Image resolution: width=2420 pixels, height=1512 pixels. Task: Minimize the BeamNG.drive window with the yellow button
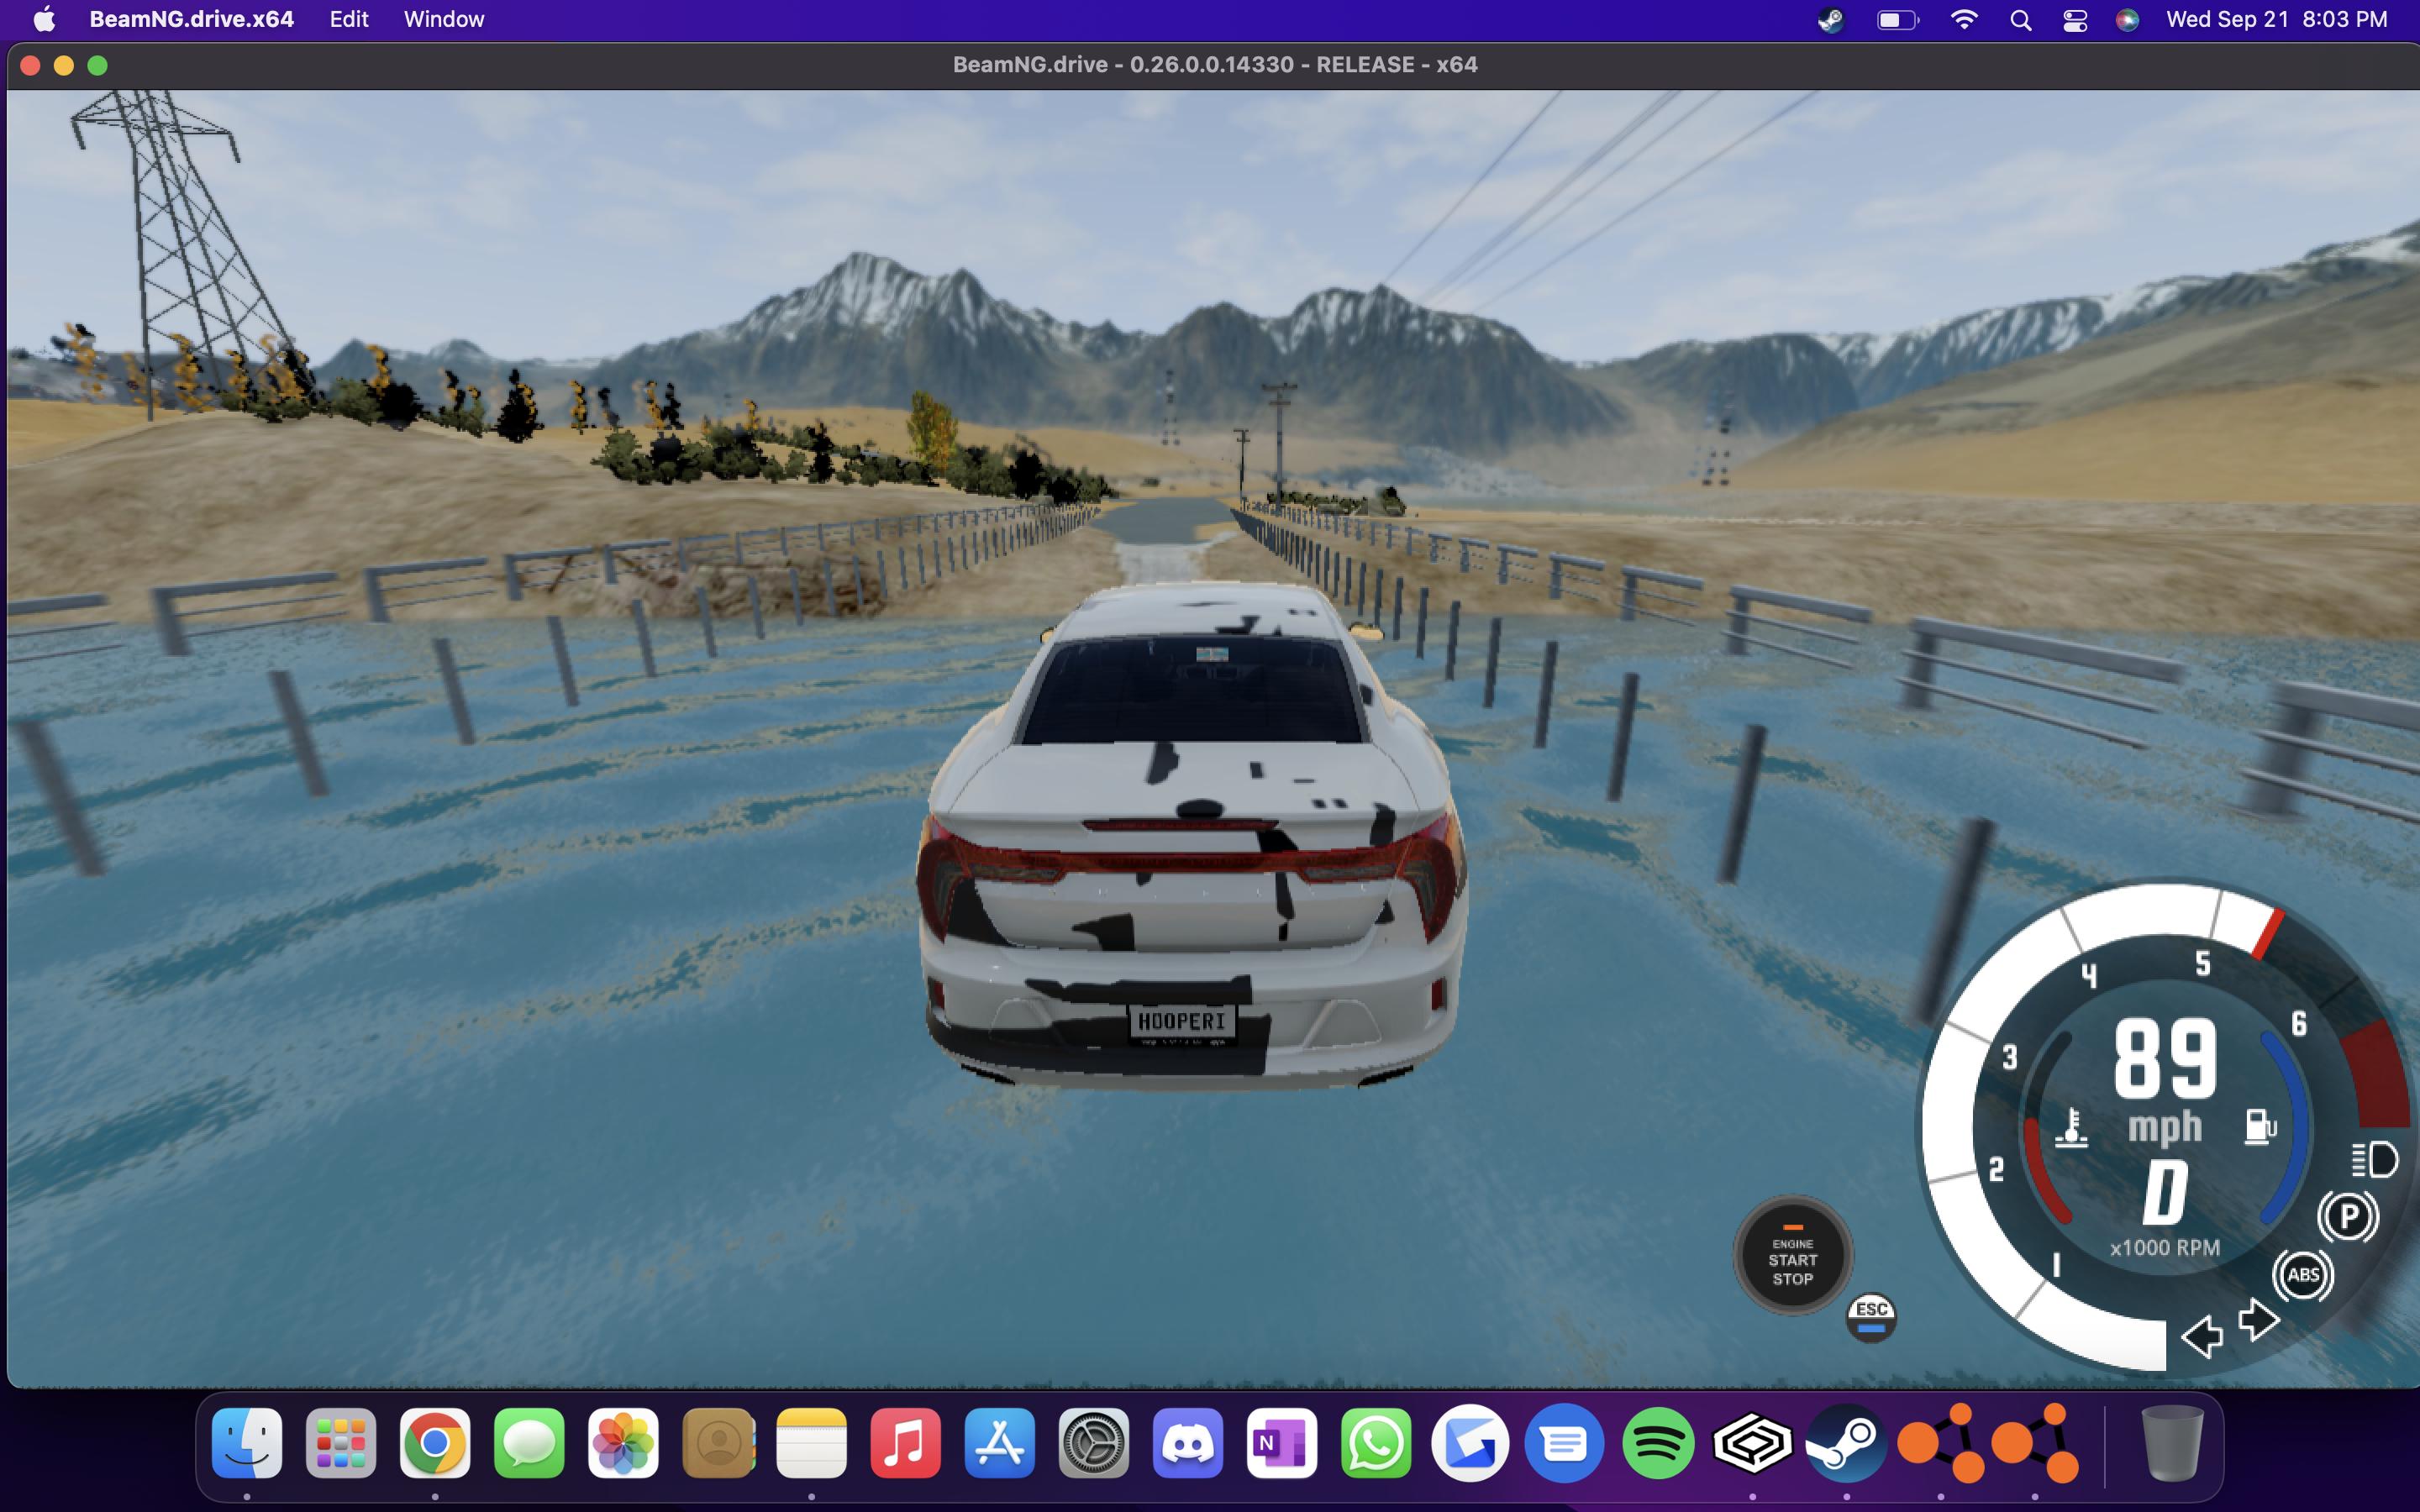point(64,65)
